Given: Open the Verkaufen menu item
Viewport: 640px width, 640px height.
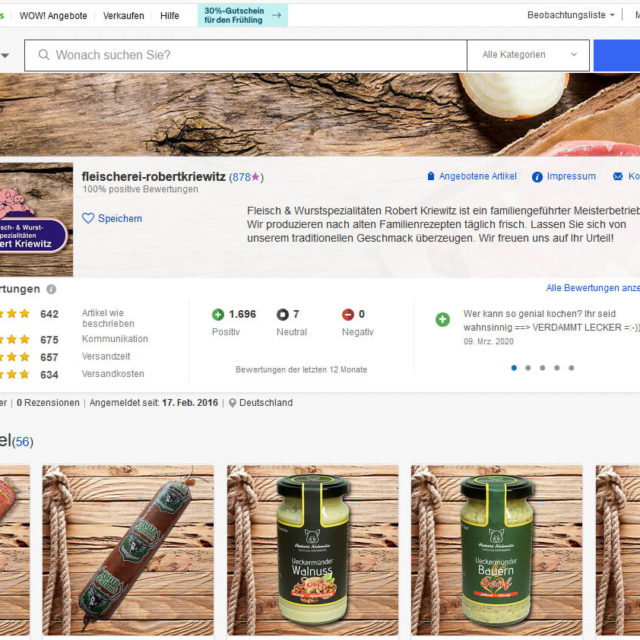Looking at the screenshot, I should [123, 16].
